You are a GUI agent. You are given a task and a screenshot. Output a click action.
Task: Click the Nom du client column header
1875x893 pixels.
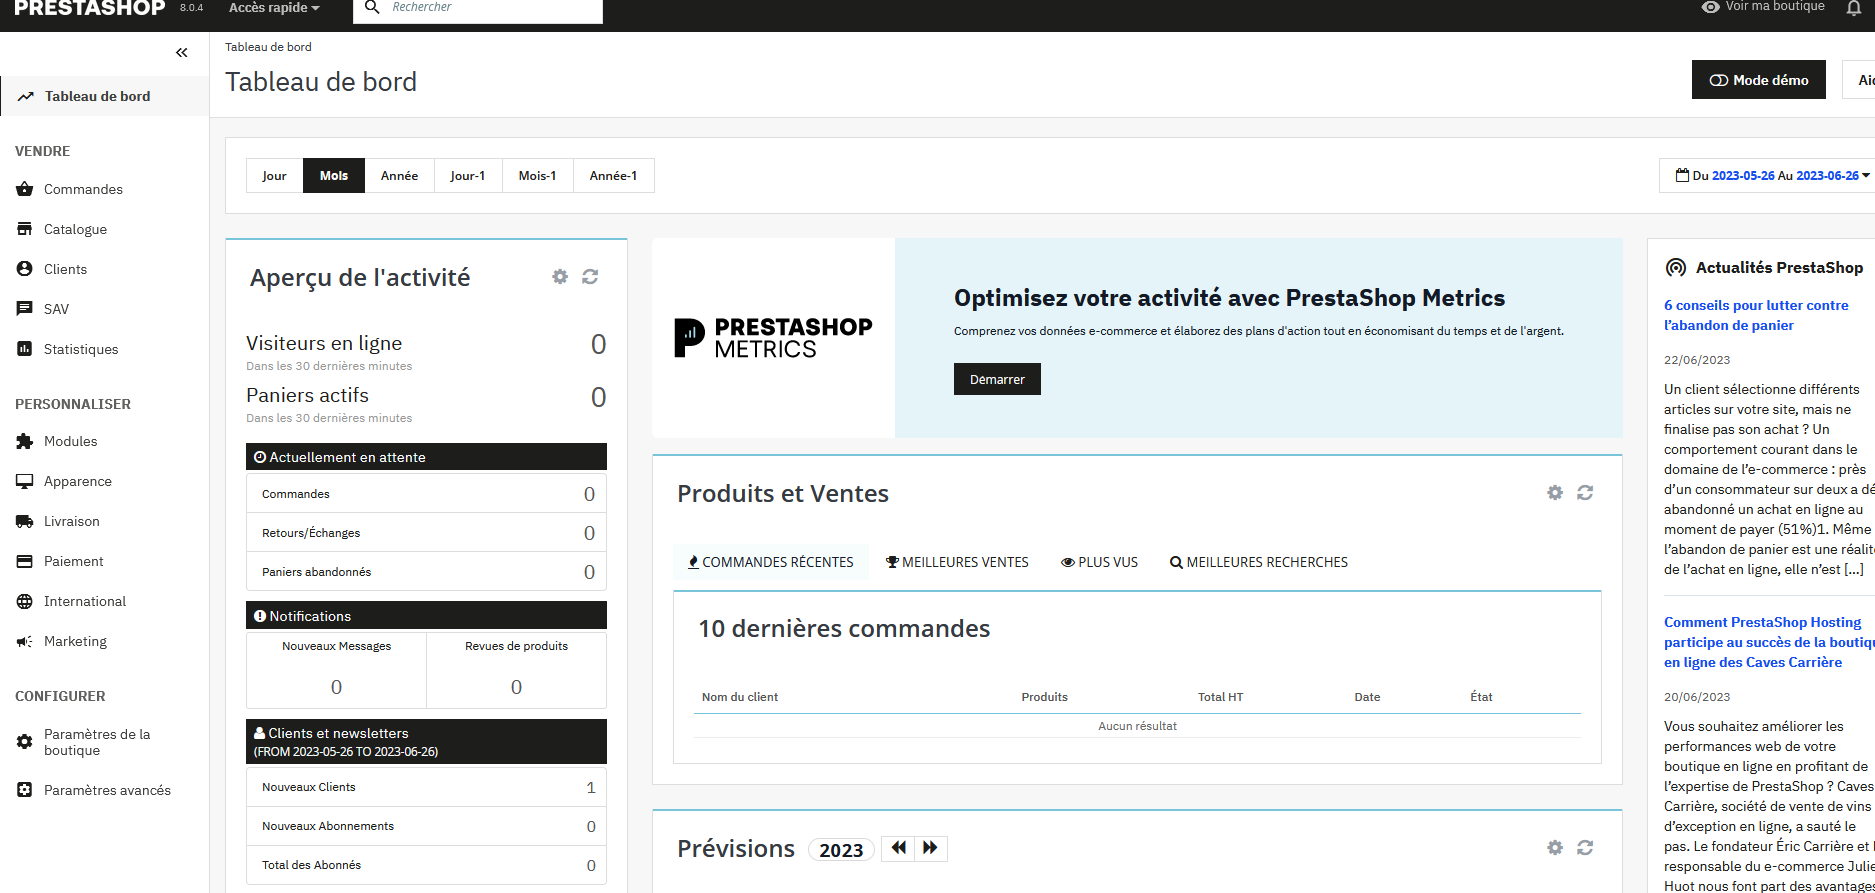740,697
